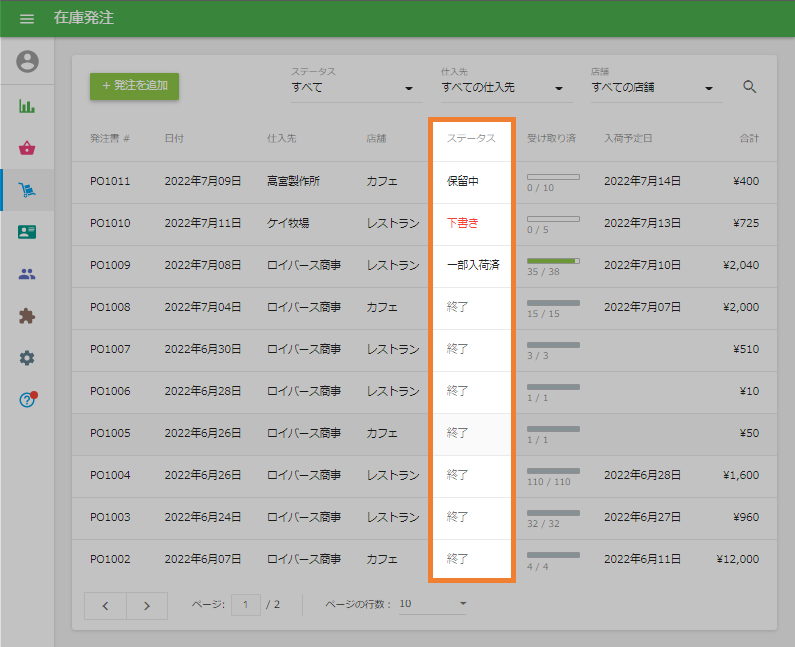
Task: Open the hamburger navigation menu
Action: (x=27, y=19)
